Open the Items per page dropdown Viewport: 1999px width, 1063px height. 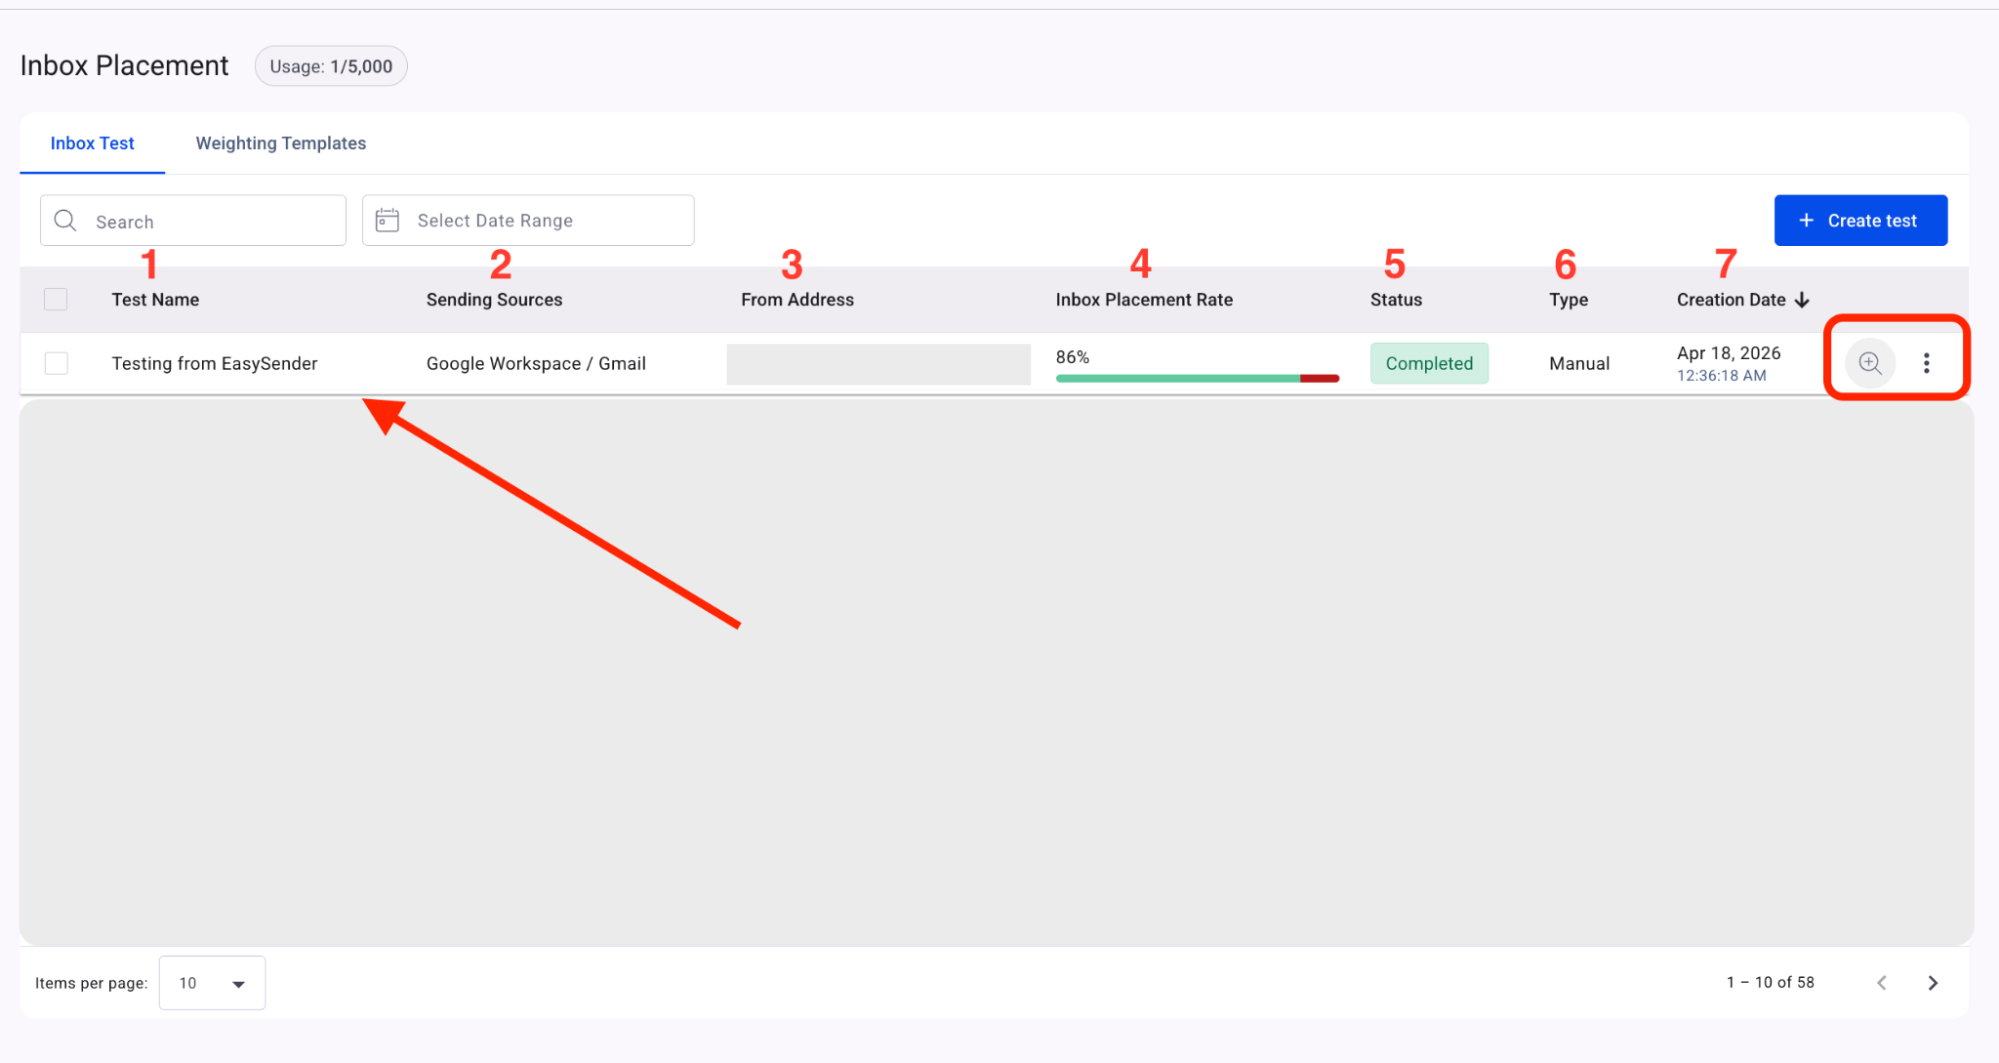[212, 983]
